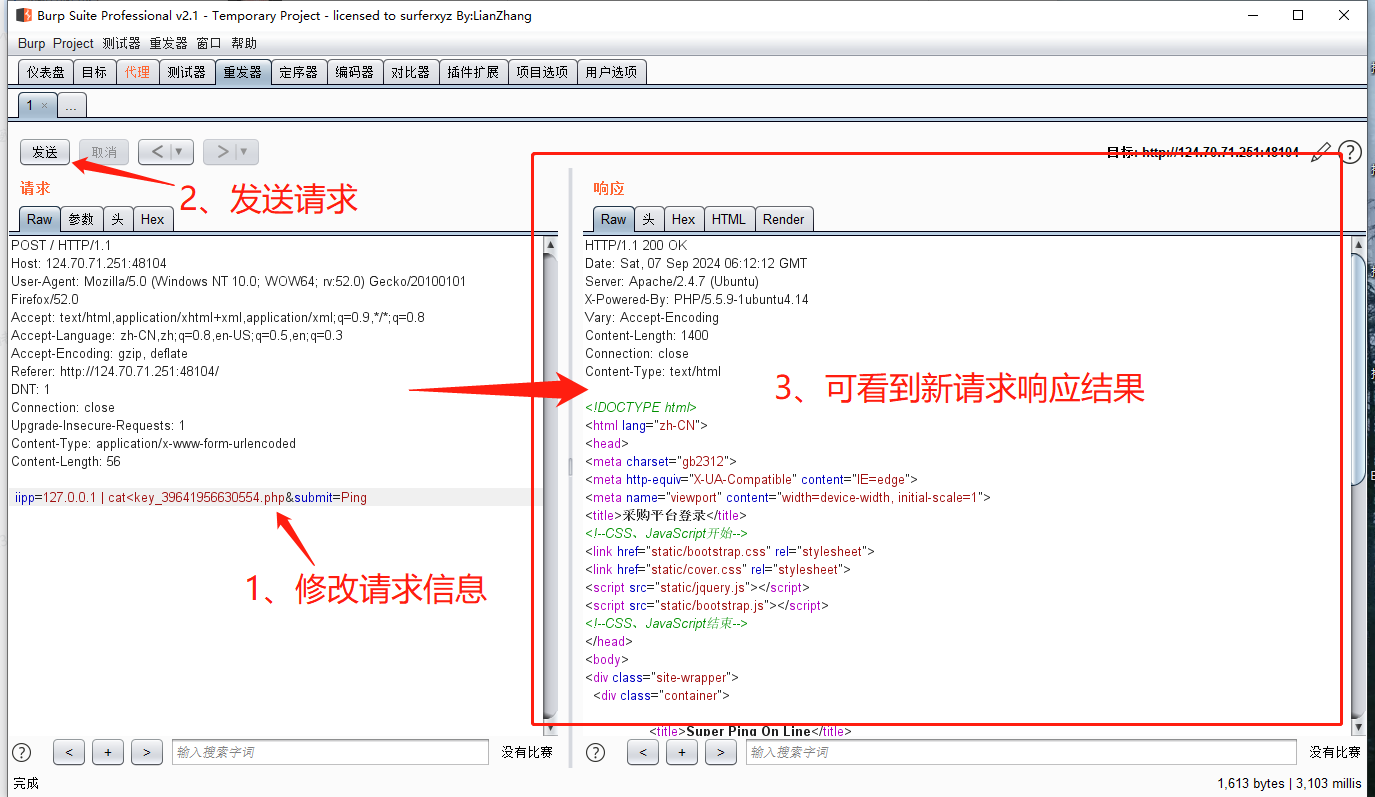
Task: Close Repeater tab 1 with the x
Action: click(x=44, y=105)
